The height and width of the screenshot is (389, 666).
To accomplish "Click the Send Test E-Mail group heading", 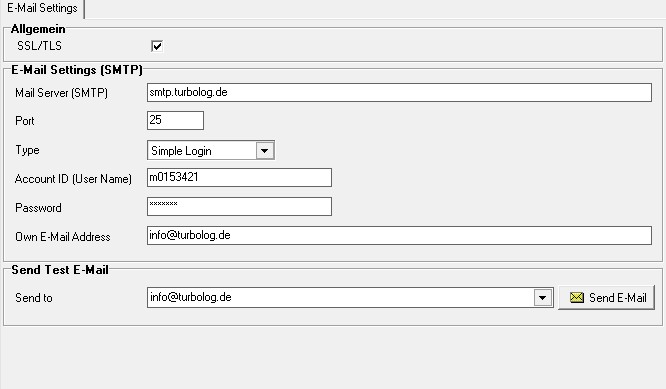I will click(60, 270).
